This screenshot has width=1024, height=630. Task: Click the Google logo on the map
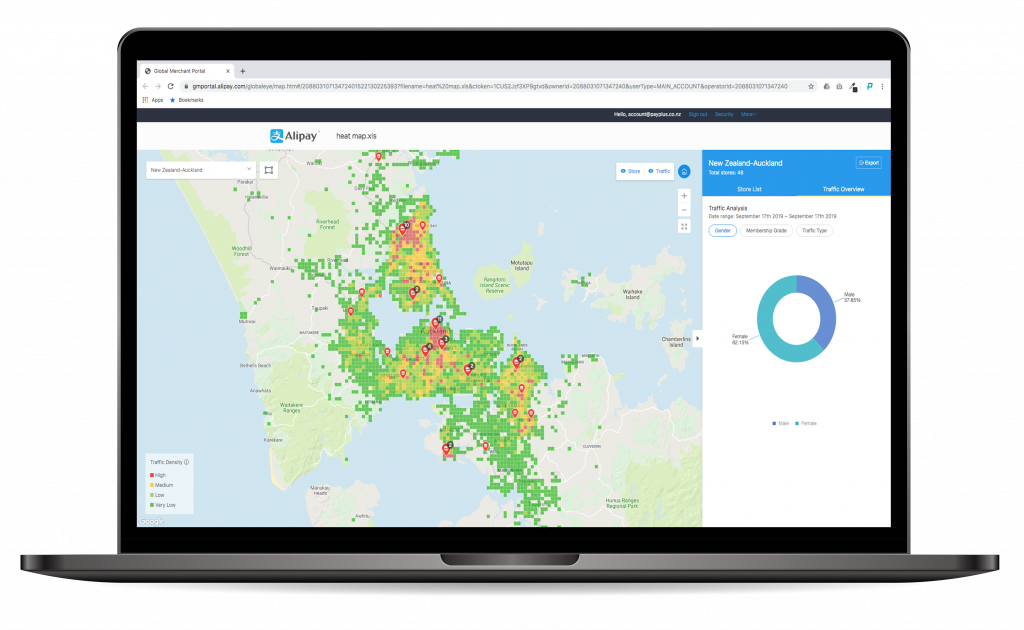tap(151, 521)
